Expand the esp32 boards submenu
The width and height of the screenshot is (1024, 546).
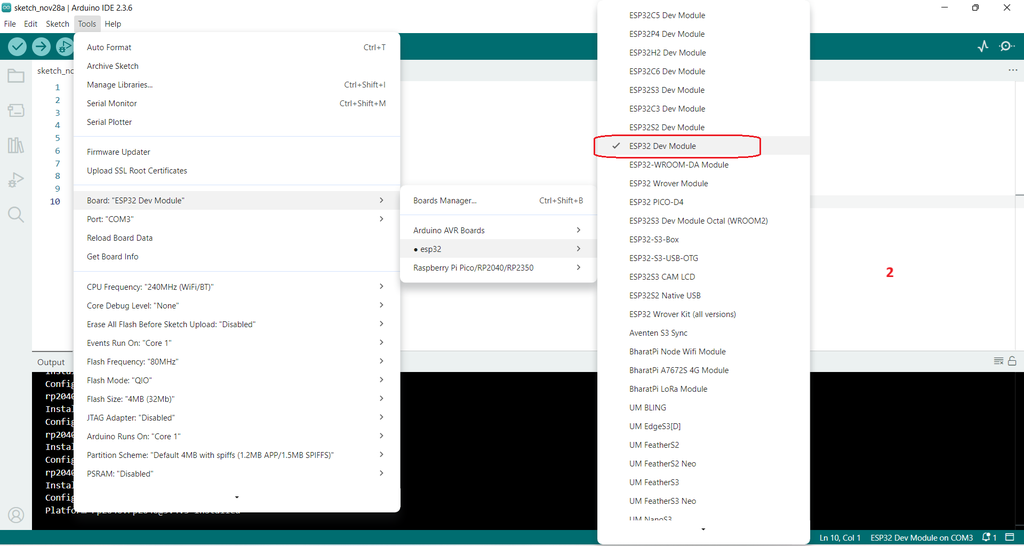498,249
